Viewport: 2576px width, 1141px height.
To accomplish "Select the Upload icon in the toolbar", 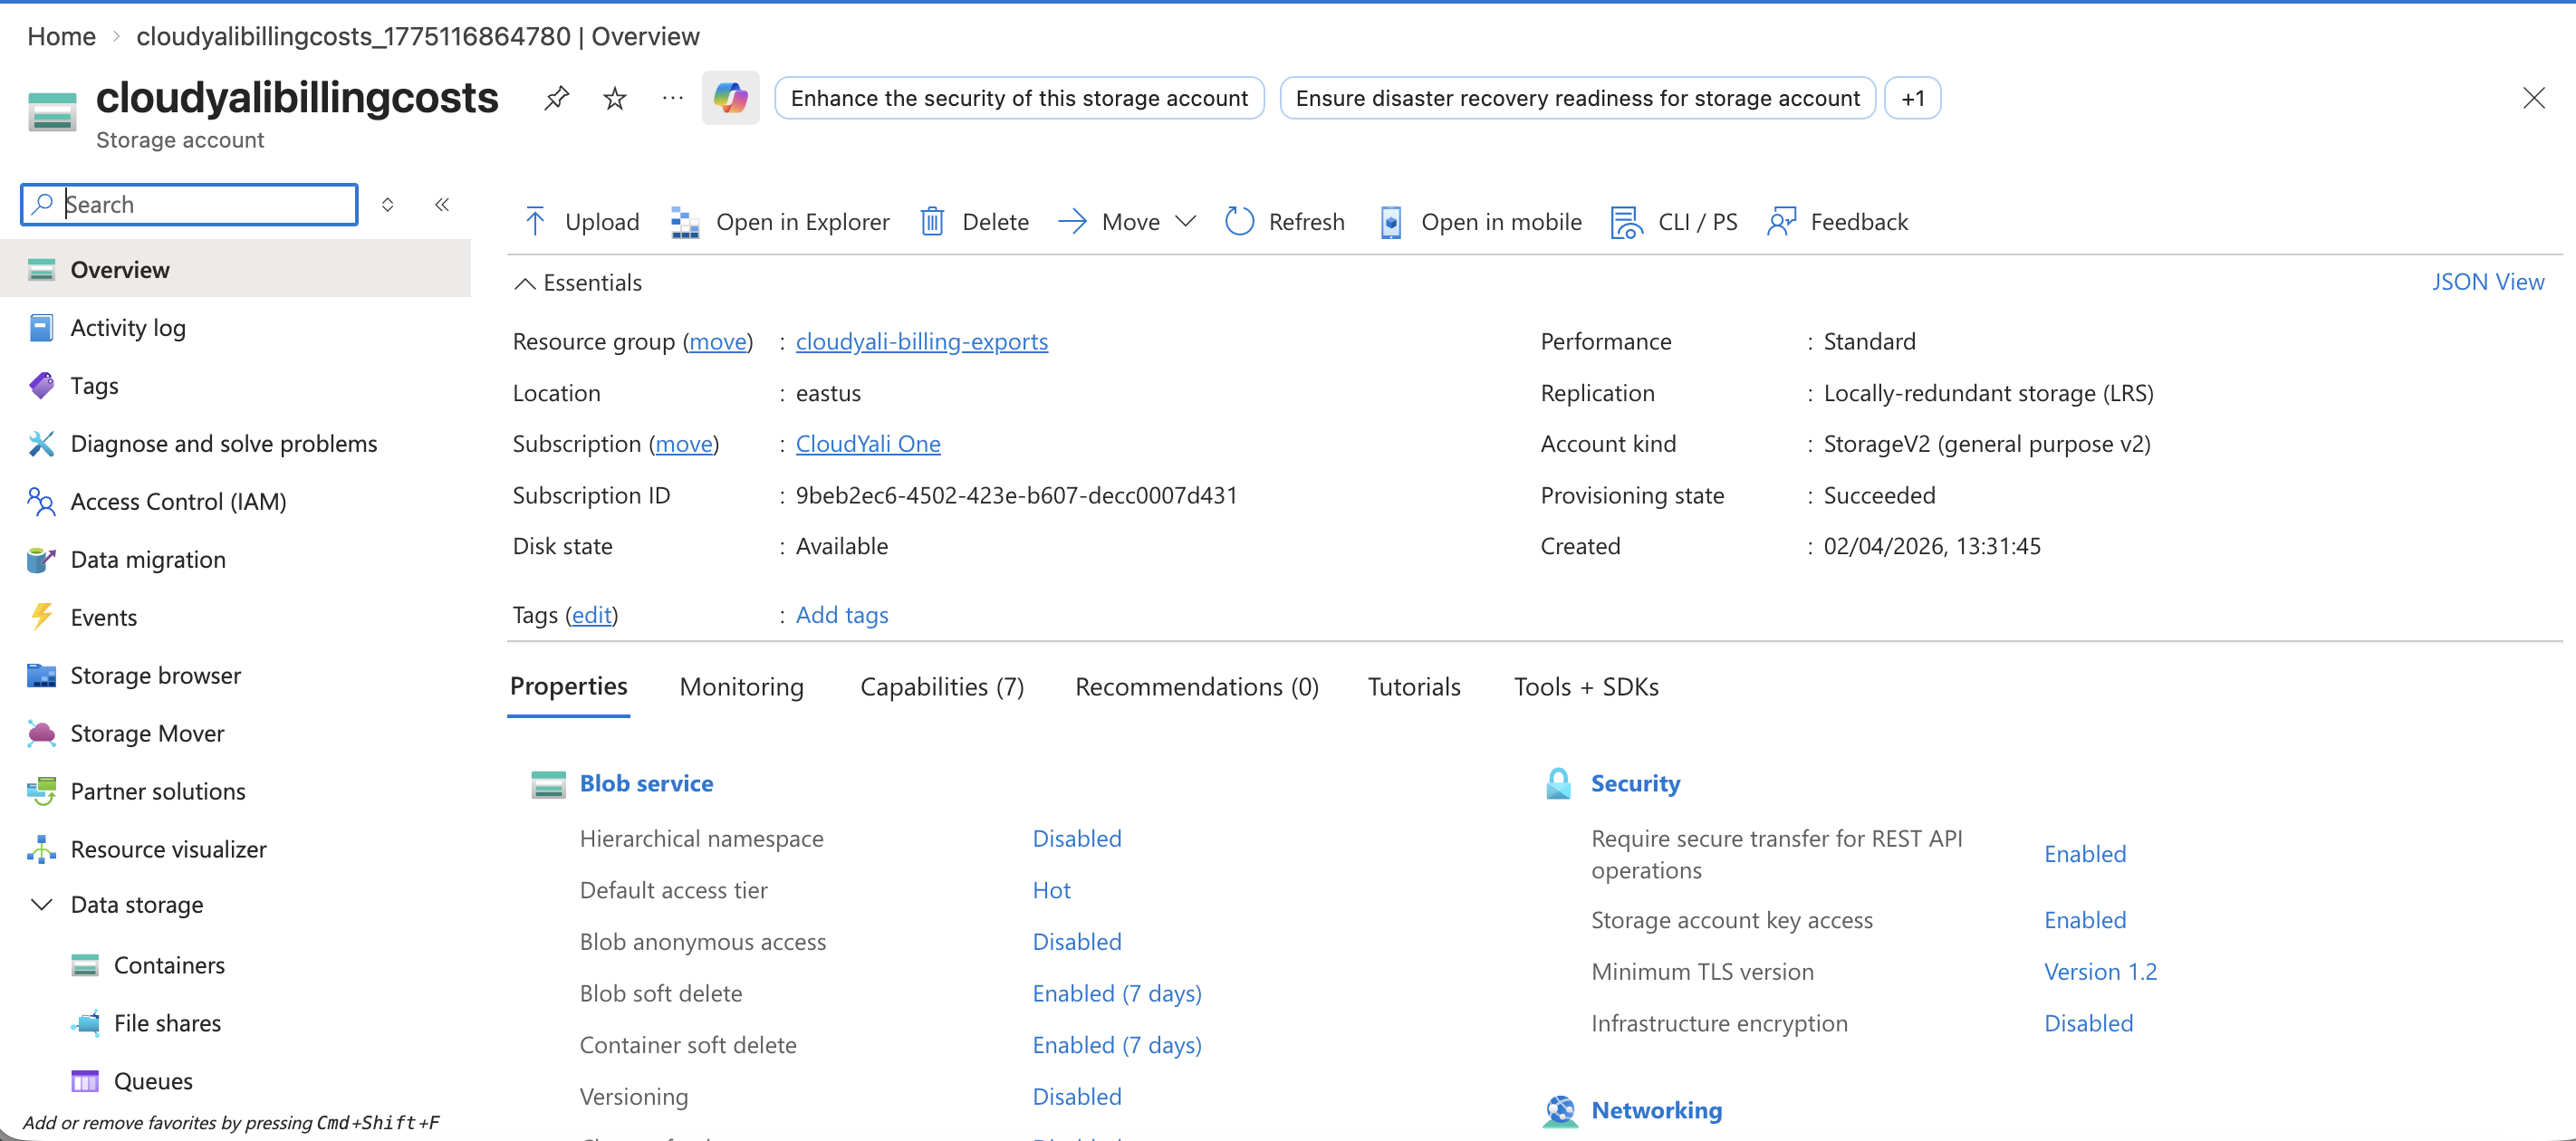I will 536,221.
